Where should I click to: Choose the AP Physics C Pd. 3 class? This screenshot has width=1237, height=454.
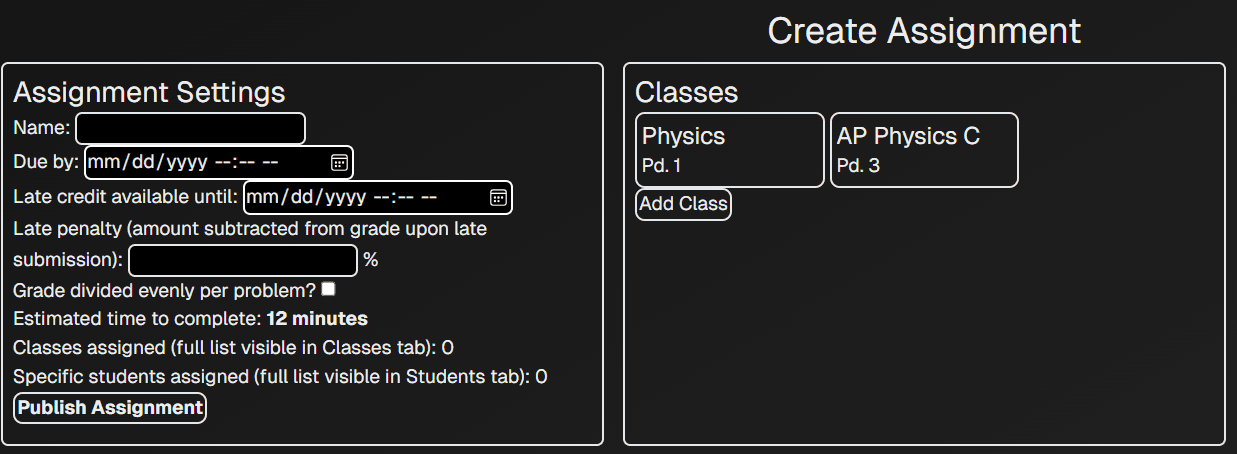pyautogui.click(x=923, y=150)
